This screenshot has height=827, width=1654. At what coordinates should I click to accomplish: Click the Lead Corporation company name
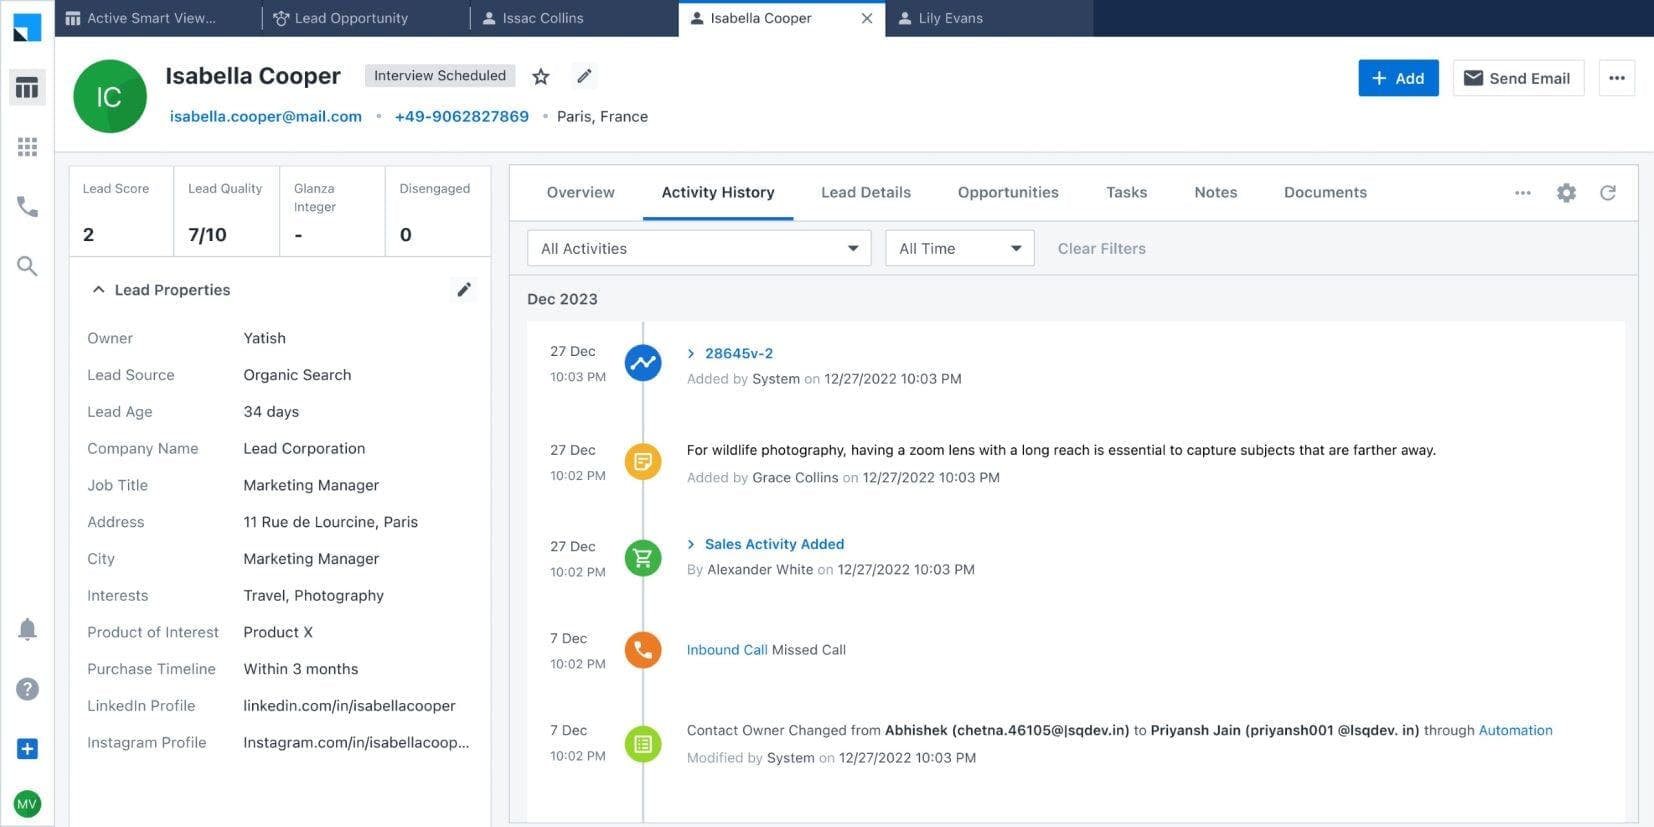pos(304,449)
